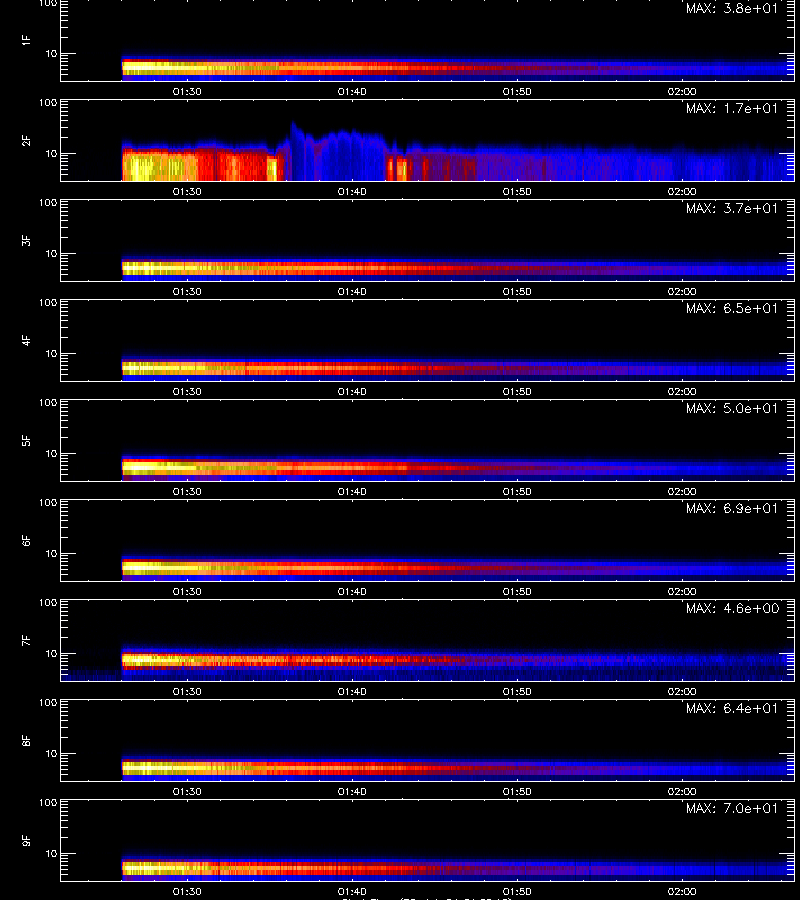
Task: Click the 02:00 tick label below panel 2F
Action: 682,192
